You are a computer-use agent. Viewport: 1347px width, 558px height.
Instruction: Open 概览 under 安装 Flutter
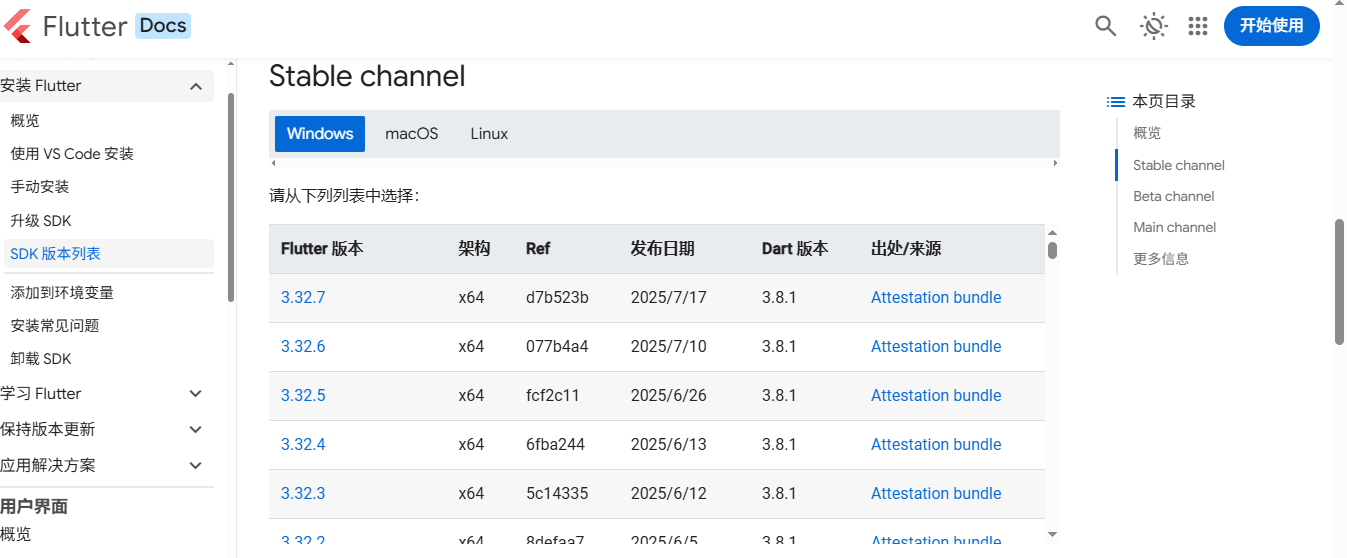(x=25, y=121)
